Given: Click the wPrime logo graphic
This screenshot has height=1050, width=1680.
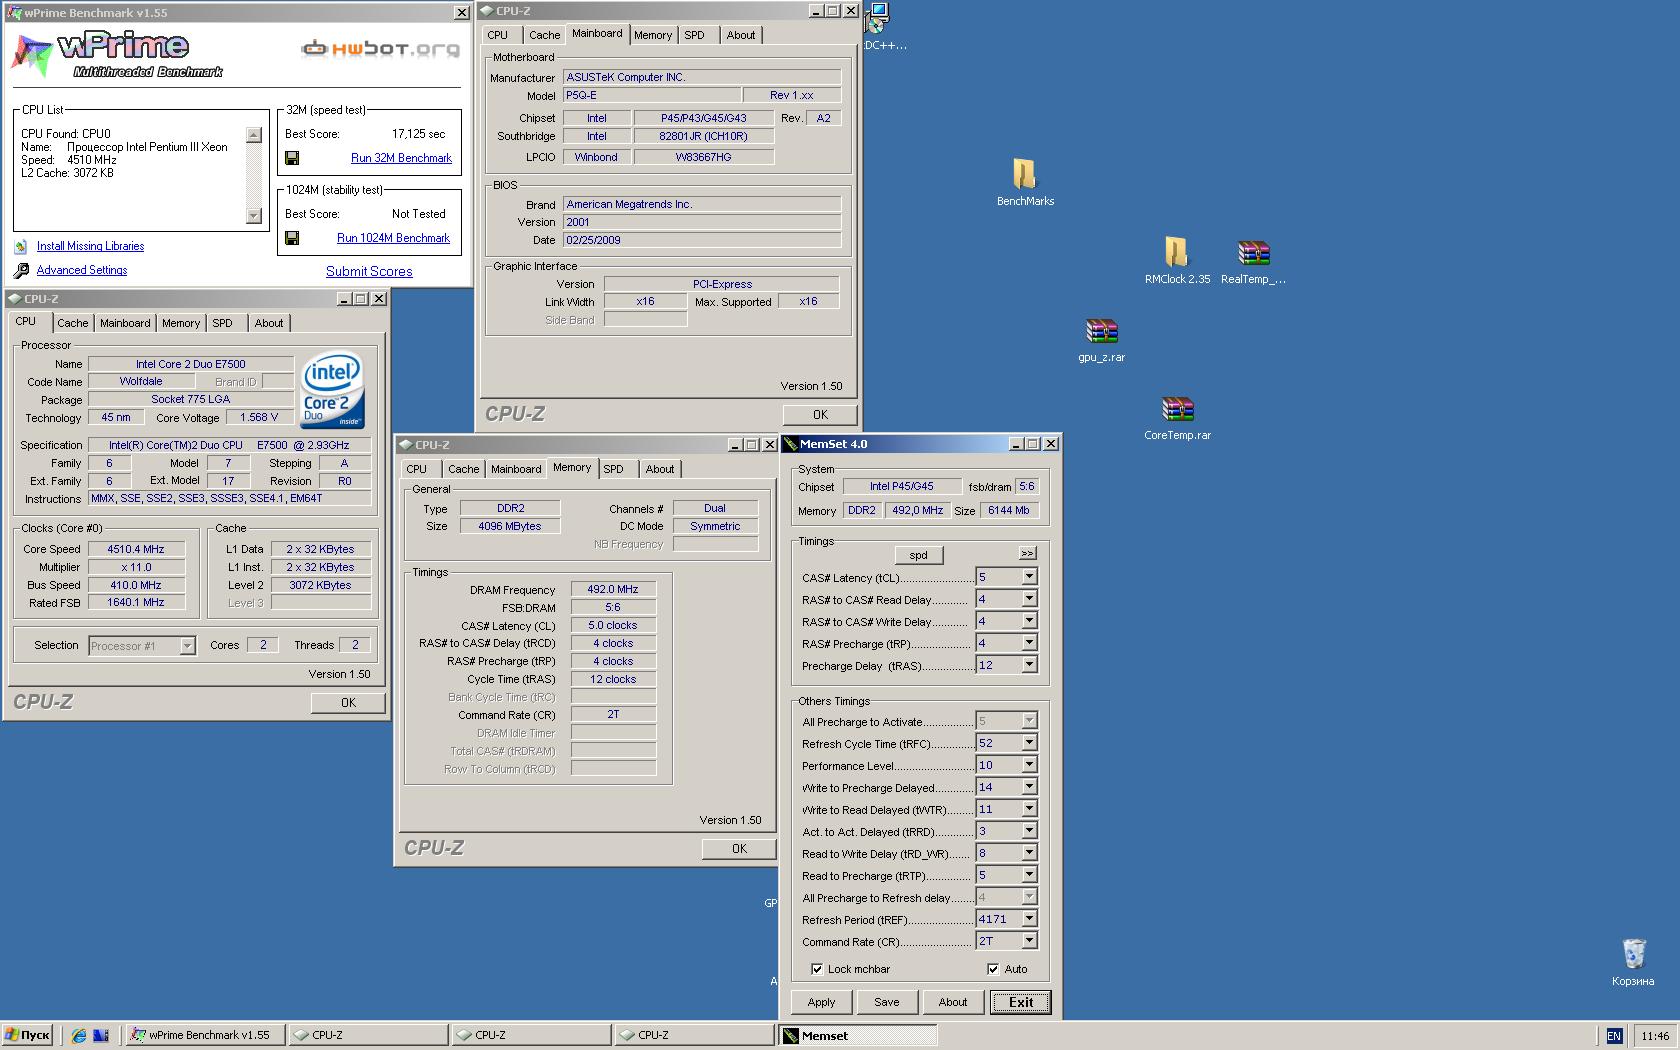Looking at the screenshot, I should [x=118, y=54].
